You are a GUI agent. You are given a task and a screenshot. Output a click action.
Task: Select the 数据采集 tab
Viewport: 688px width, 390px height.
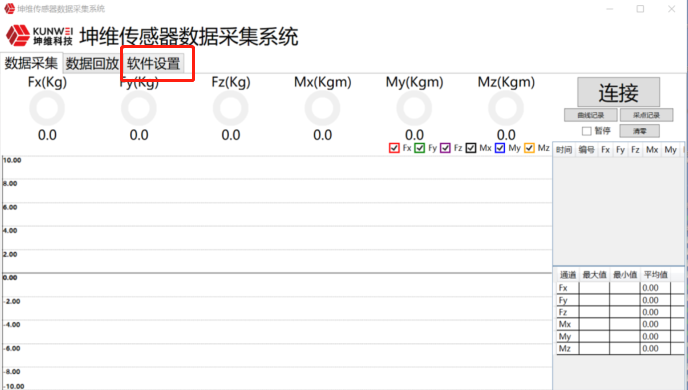click(x=31, y=63)
